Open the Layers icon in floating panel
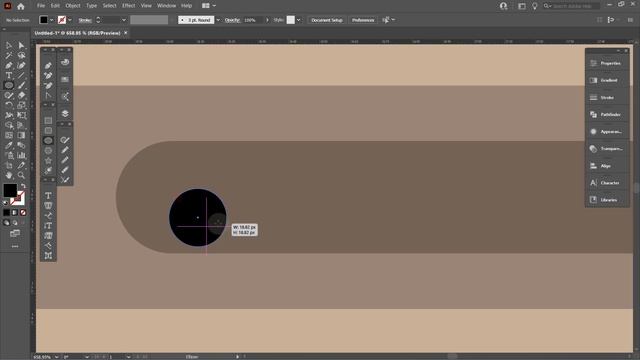This screenshot has width=640, height=360. pyautogui.click(x=65, y=113)
